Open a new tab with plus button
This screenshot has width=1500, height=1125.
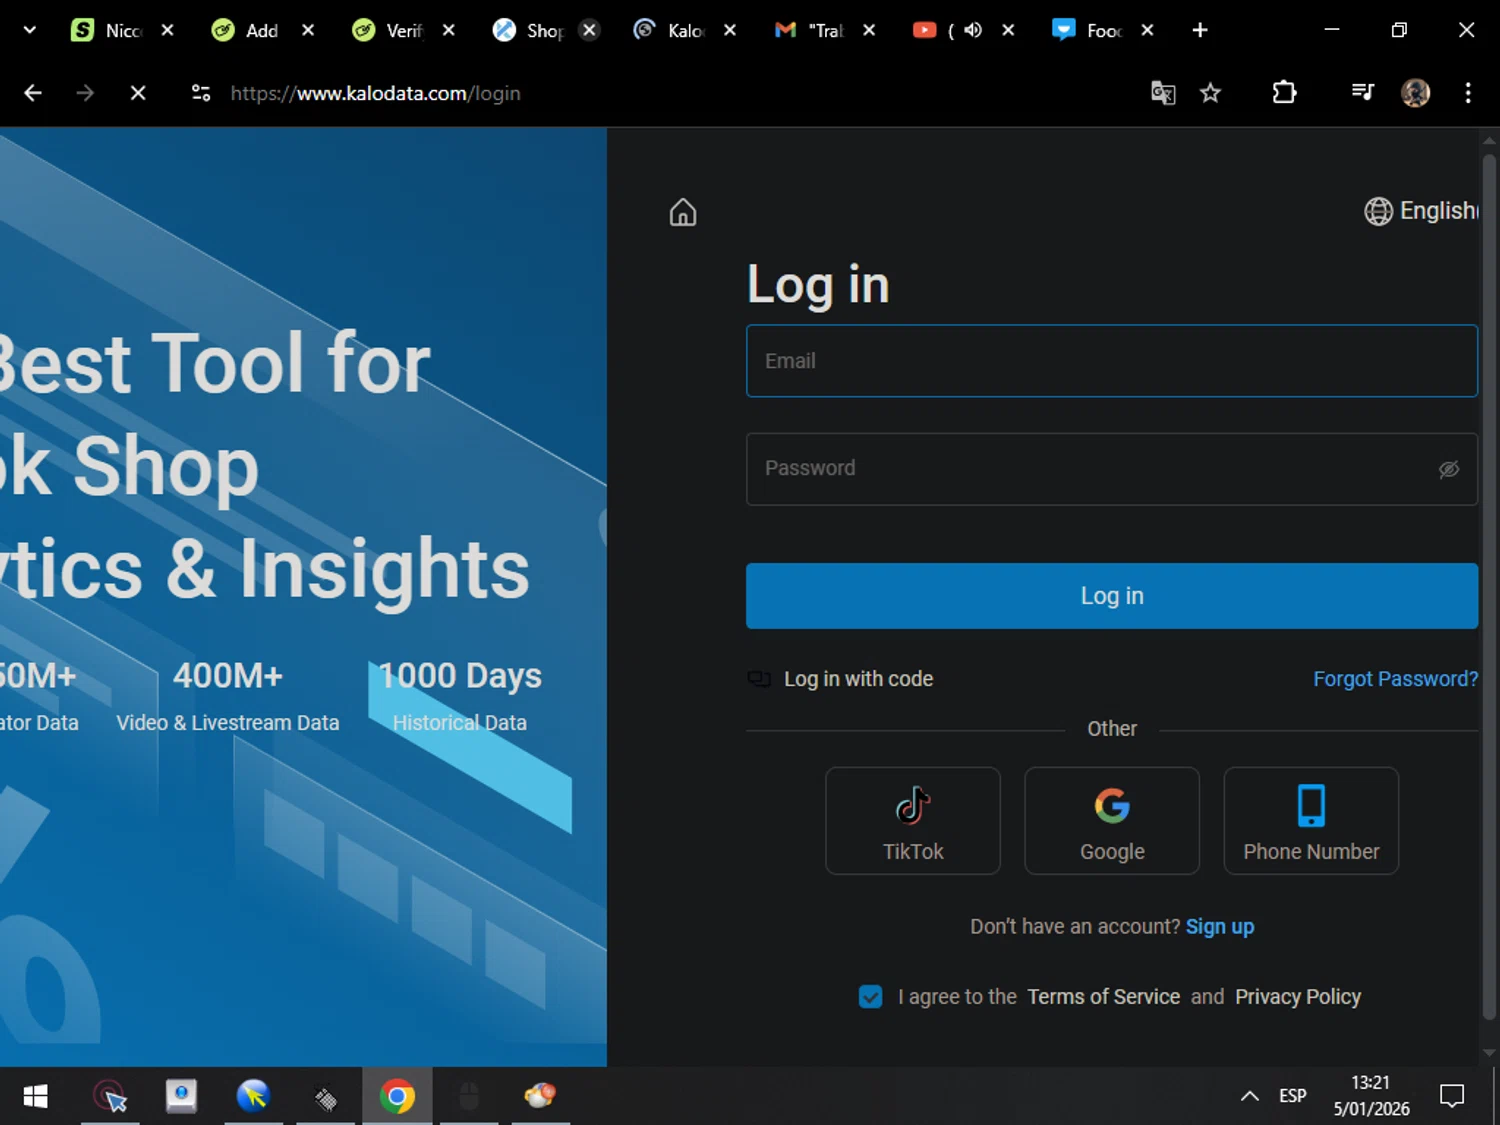(x=1200, y=30)
